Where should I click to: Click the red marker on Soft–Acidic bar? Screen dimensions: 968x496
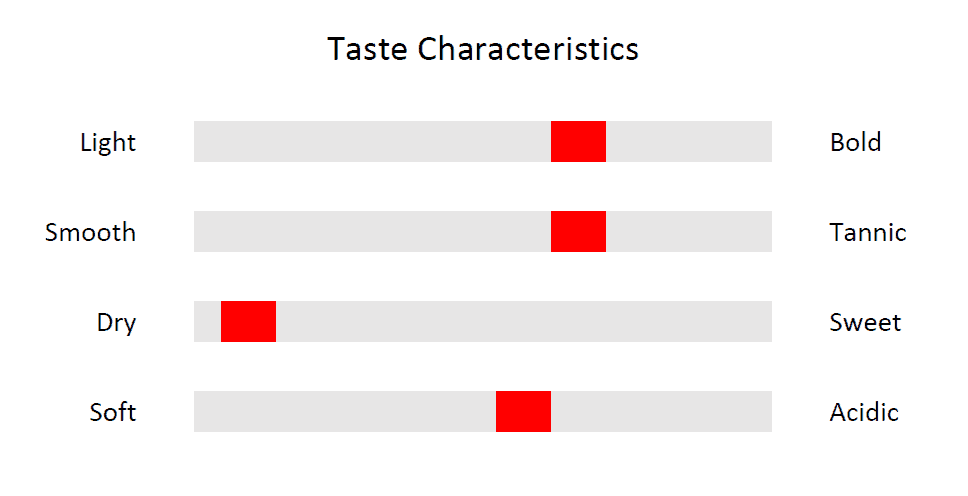point(524,411)
